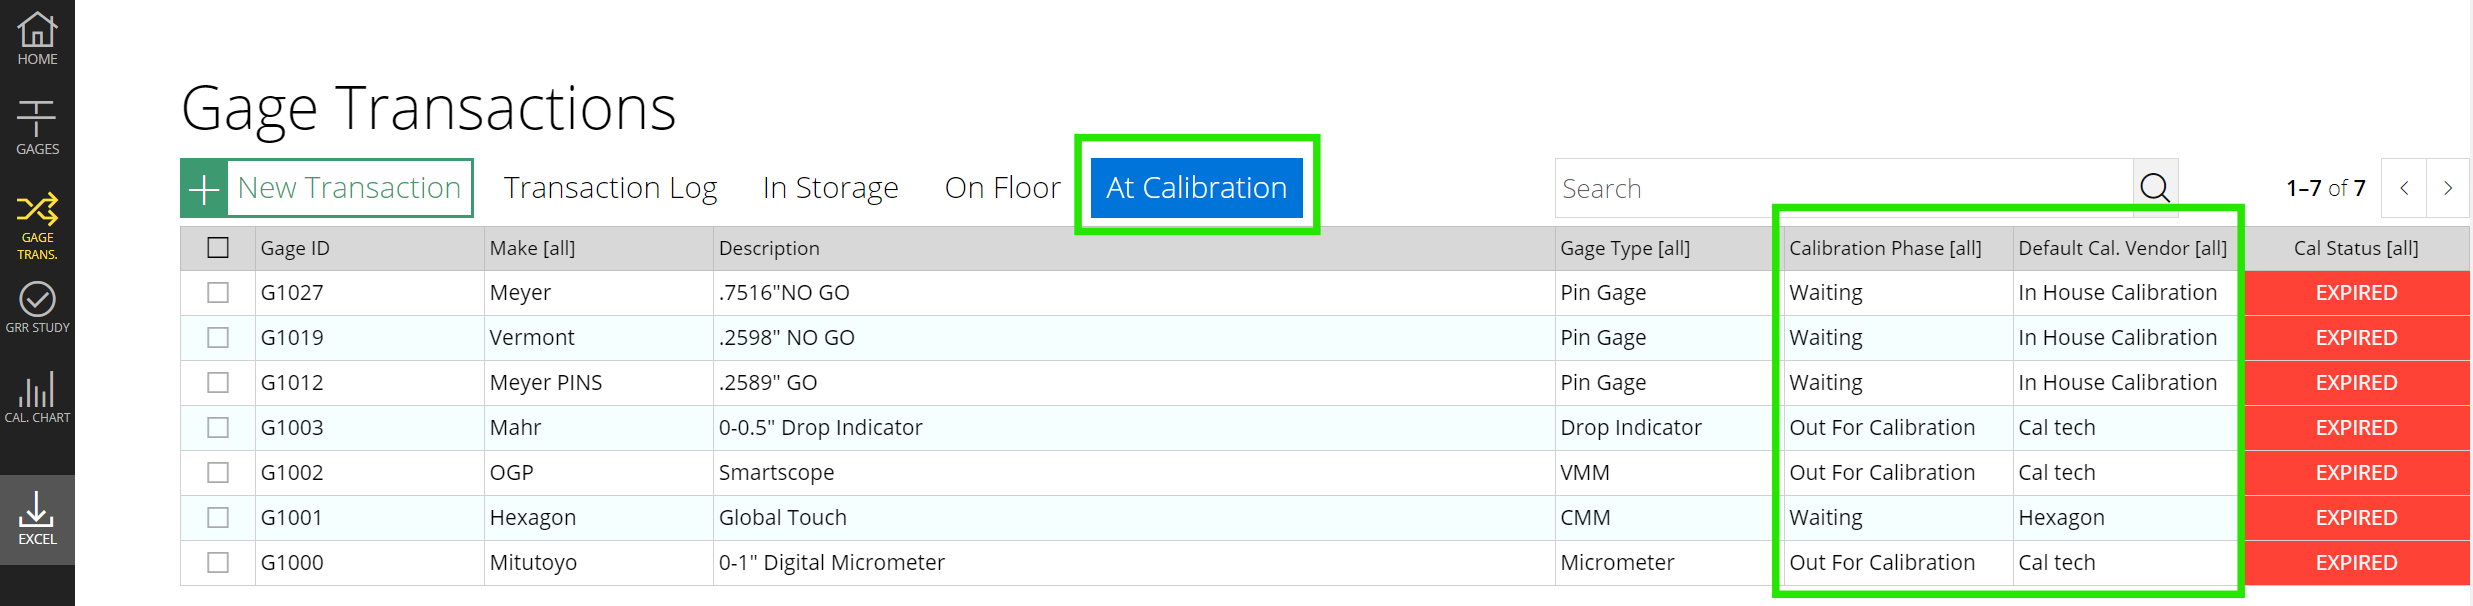This screenshot has width=2473, height=606.
Task: Open the Make [all] column filter
Action: pyautogui.click(x=532, y=248)
